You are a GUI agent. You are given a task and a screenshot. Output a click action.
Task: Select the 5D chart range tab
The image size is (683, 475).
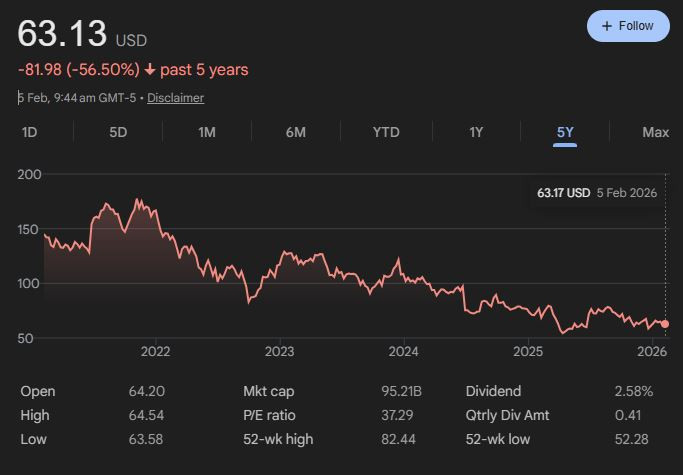coord(118,132)
